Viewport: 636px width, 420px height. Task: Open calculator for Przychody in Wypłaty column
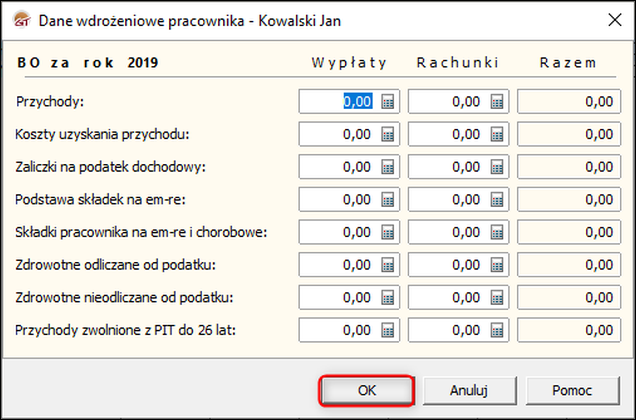(388, 102)
